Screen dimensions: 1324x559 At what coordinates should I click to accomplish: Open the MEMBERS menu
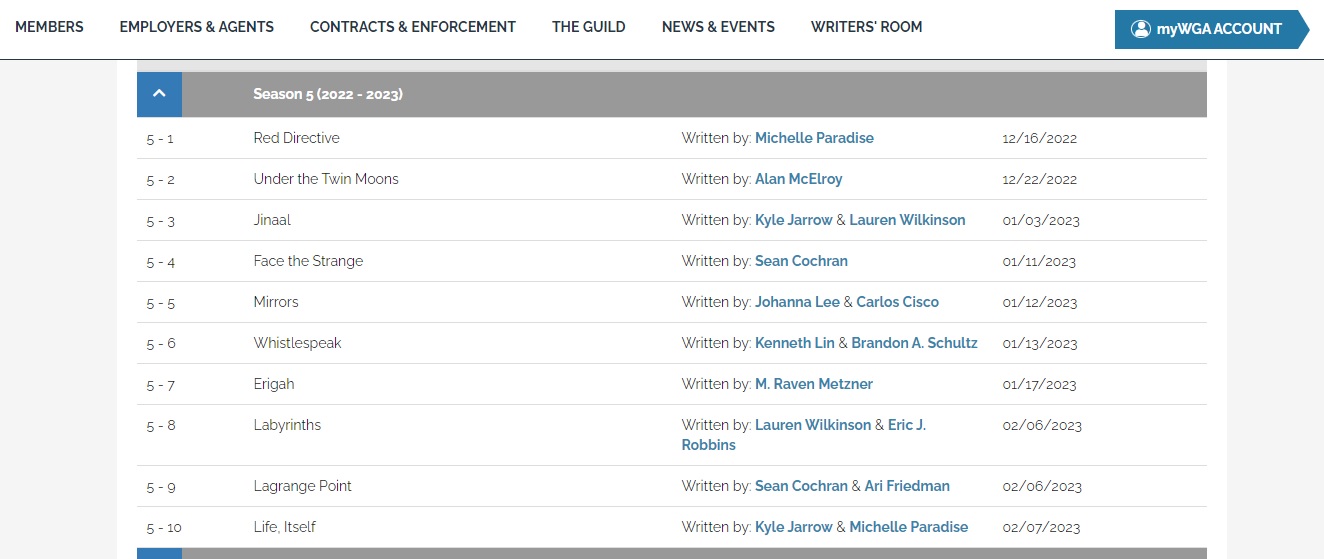(49, 27)
